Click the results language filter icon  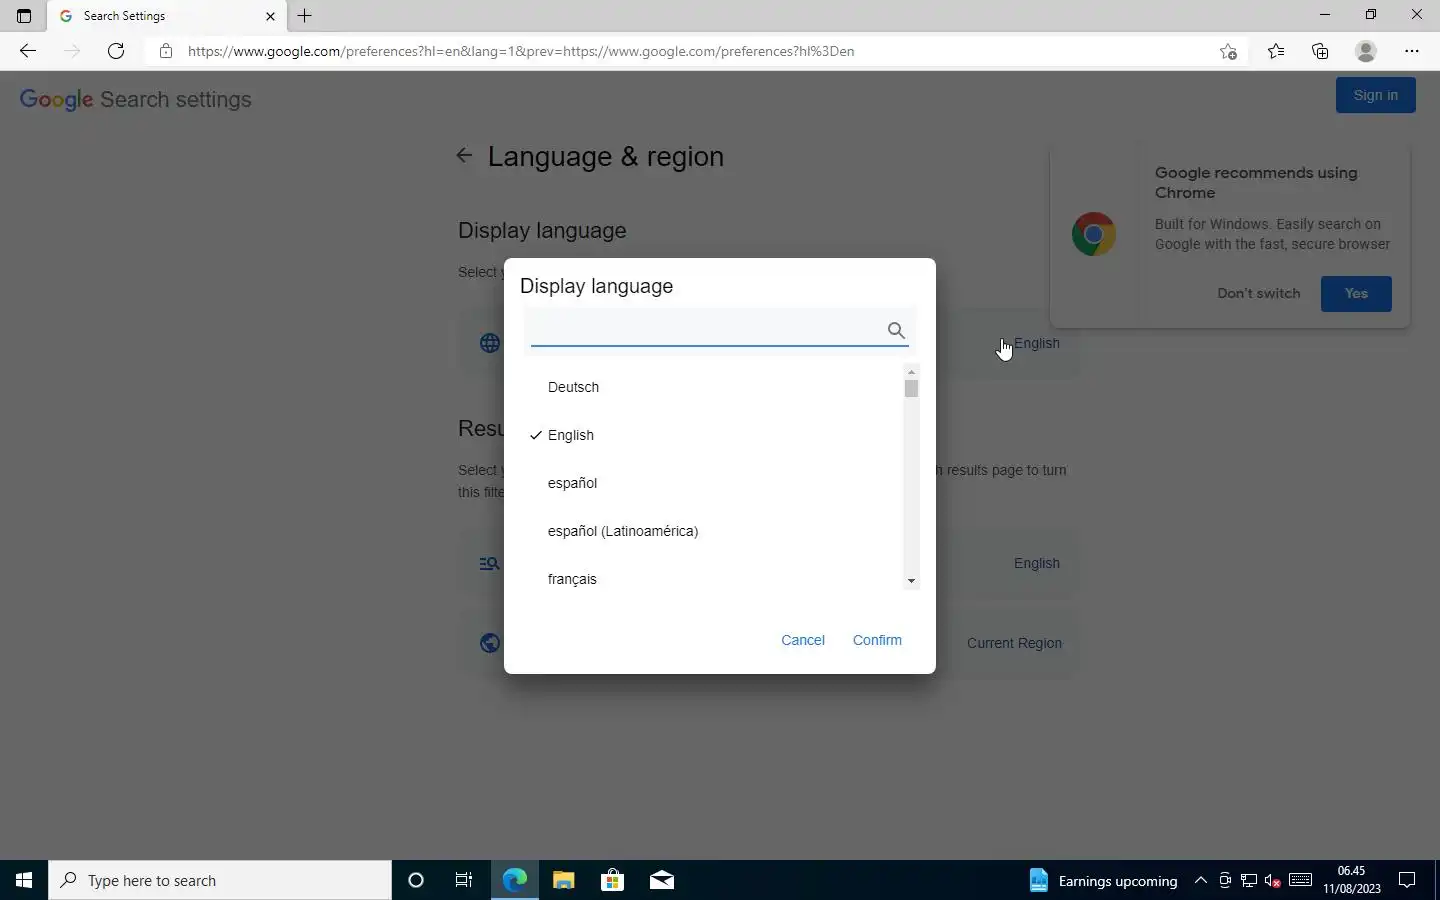pyautogui.click(x=489, y=563)
